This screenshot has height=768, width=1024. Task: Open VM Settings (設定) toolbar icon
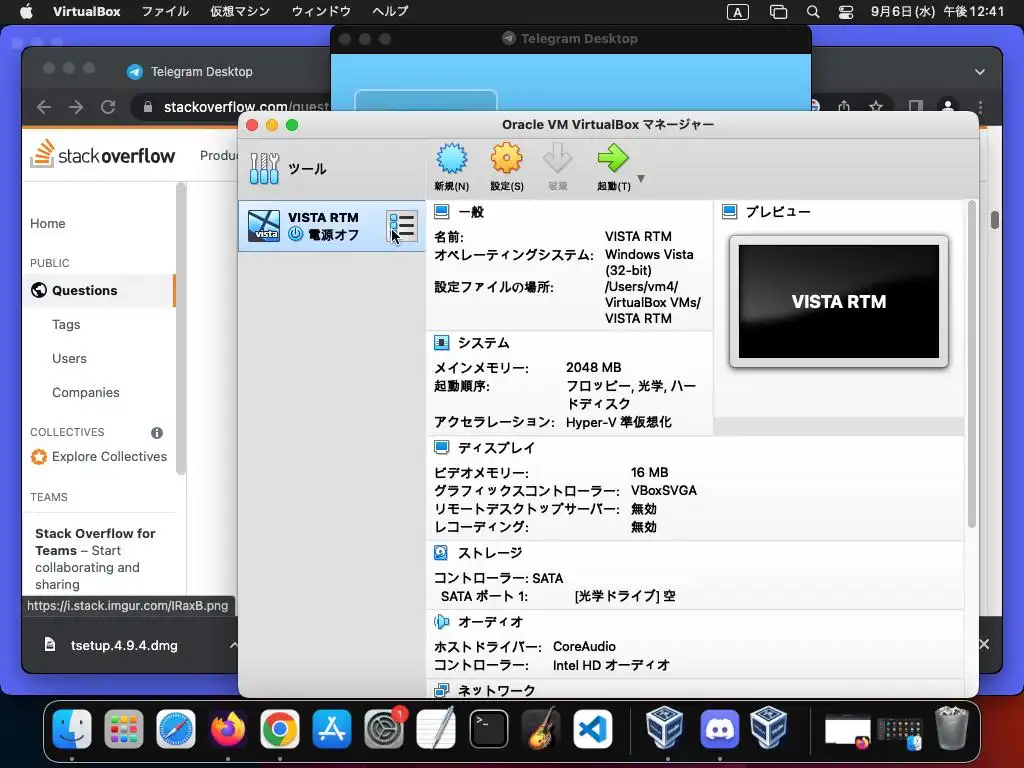click(507, 167)
